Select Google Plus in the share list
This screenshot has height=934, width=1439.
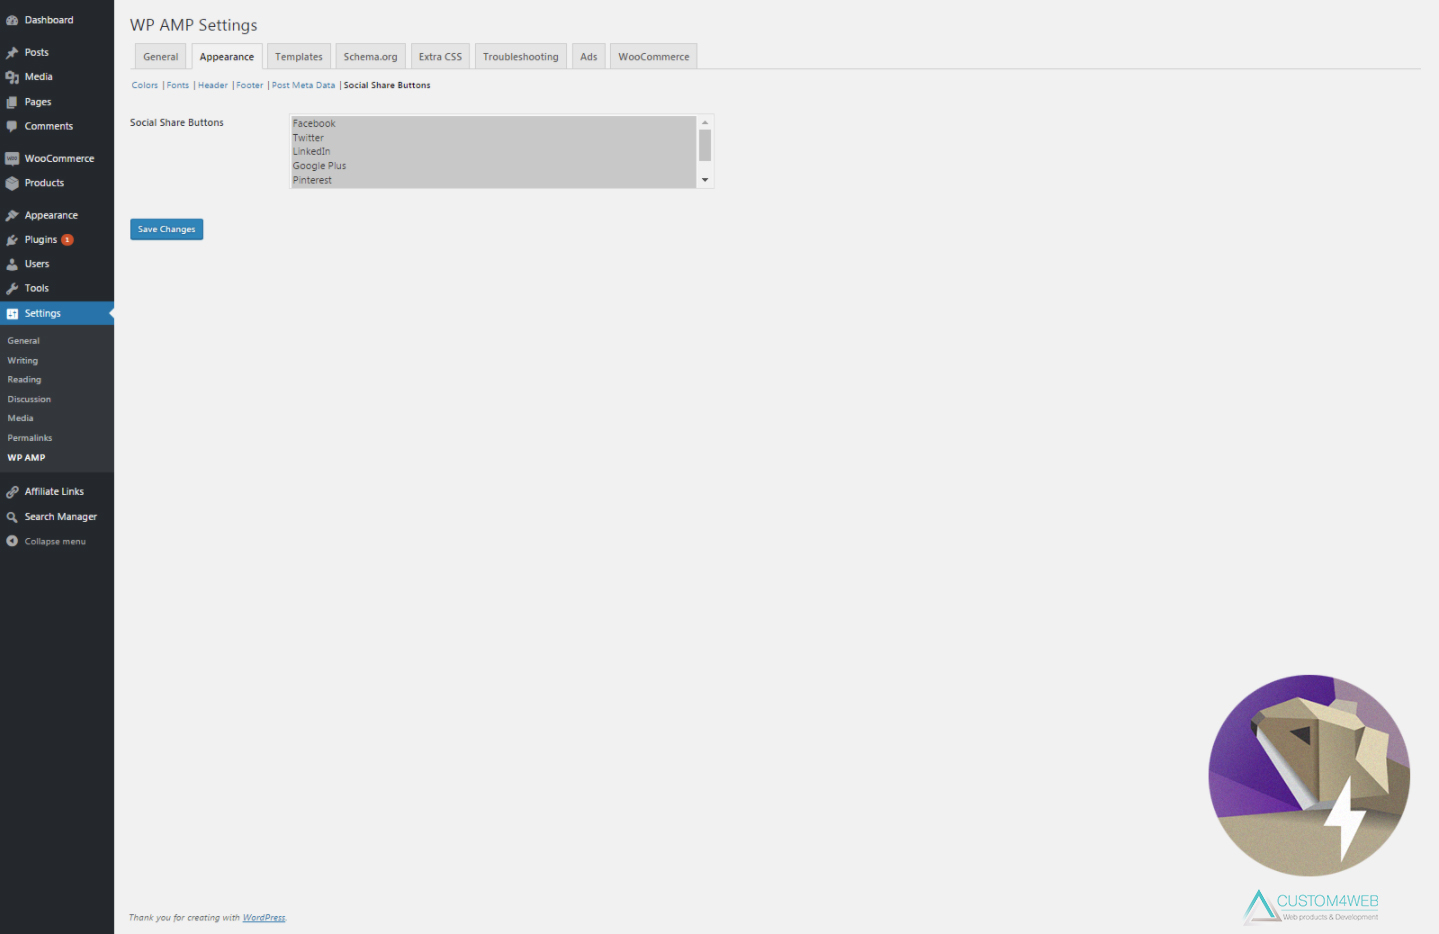click(494, 166)
